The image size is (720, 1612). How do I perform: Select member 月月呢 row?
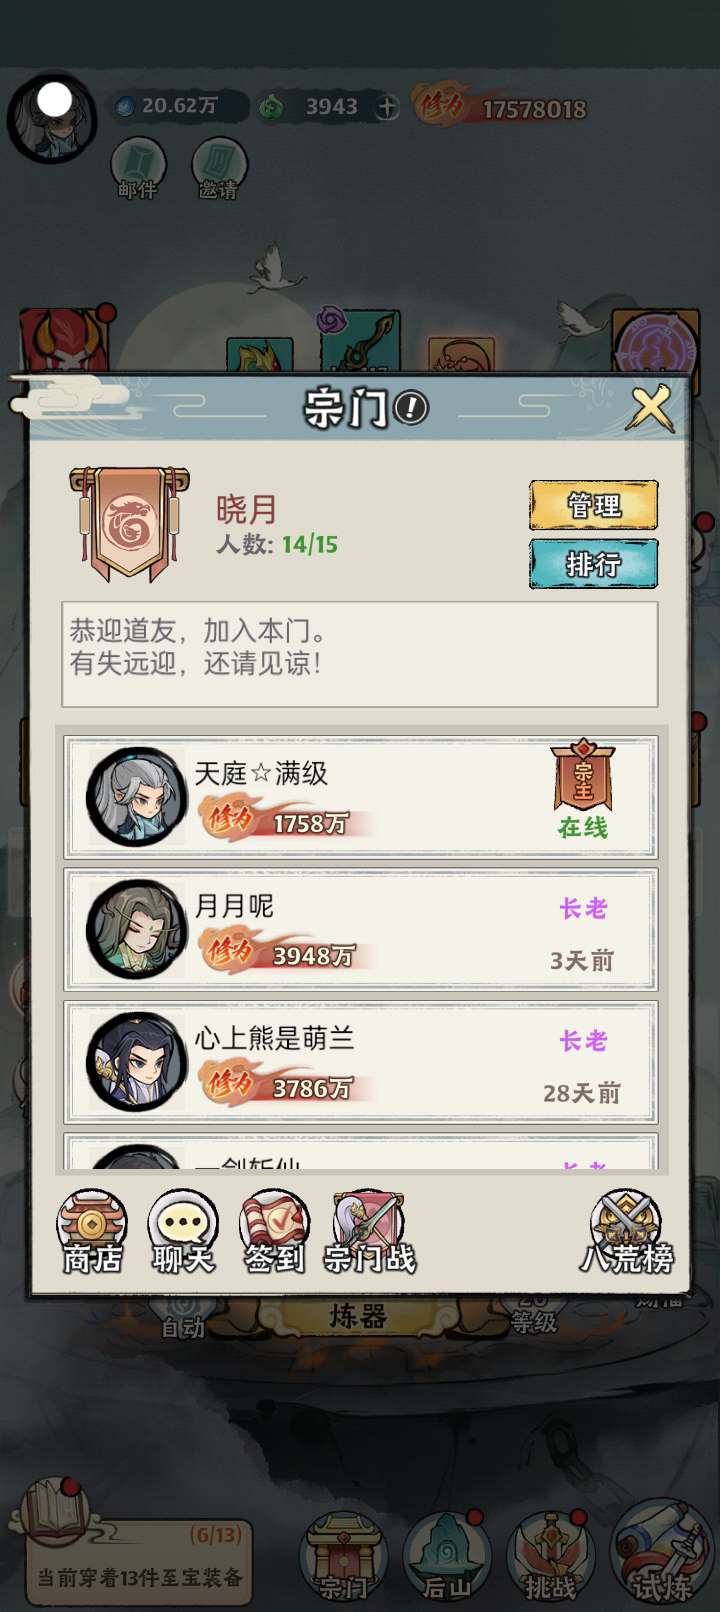(x=361, y=930)
